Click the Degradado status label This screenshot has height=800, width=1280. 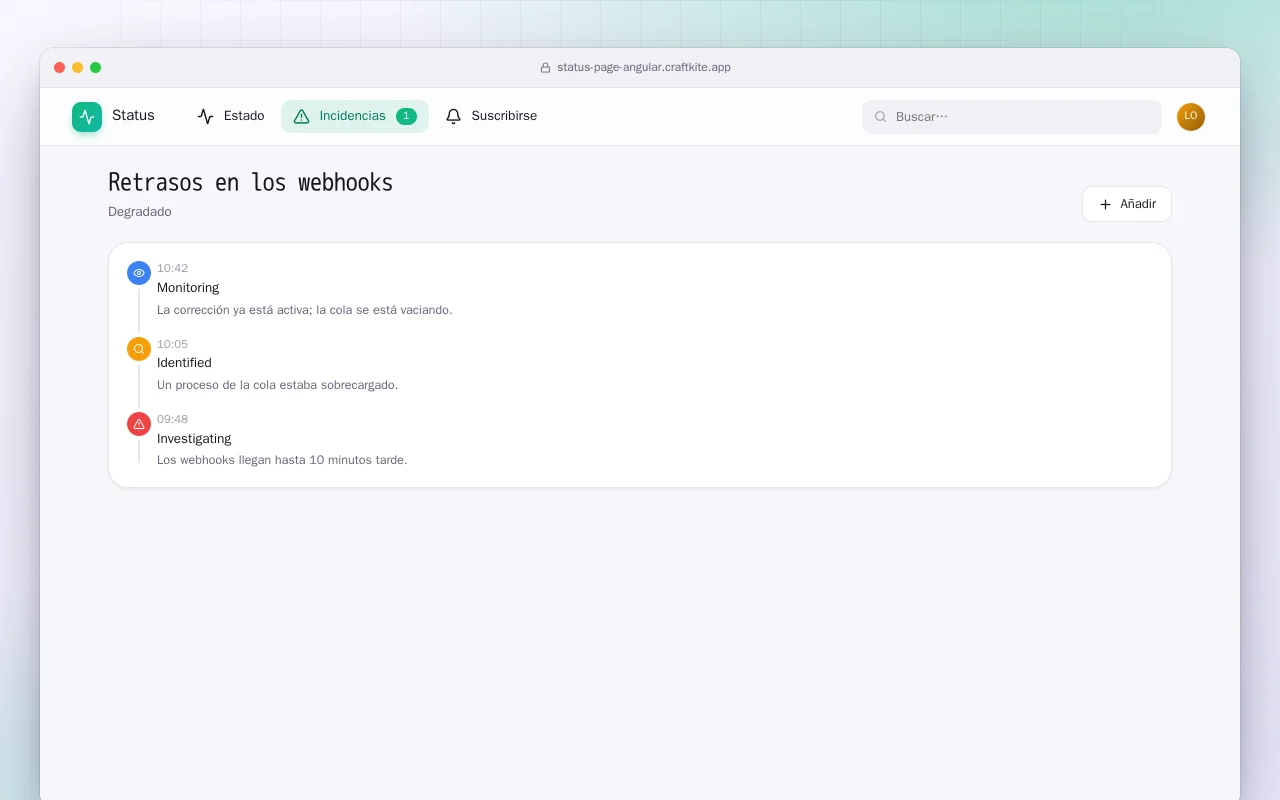(140, 212)
